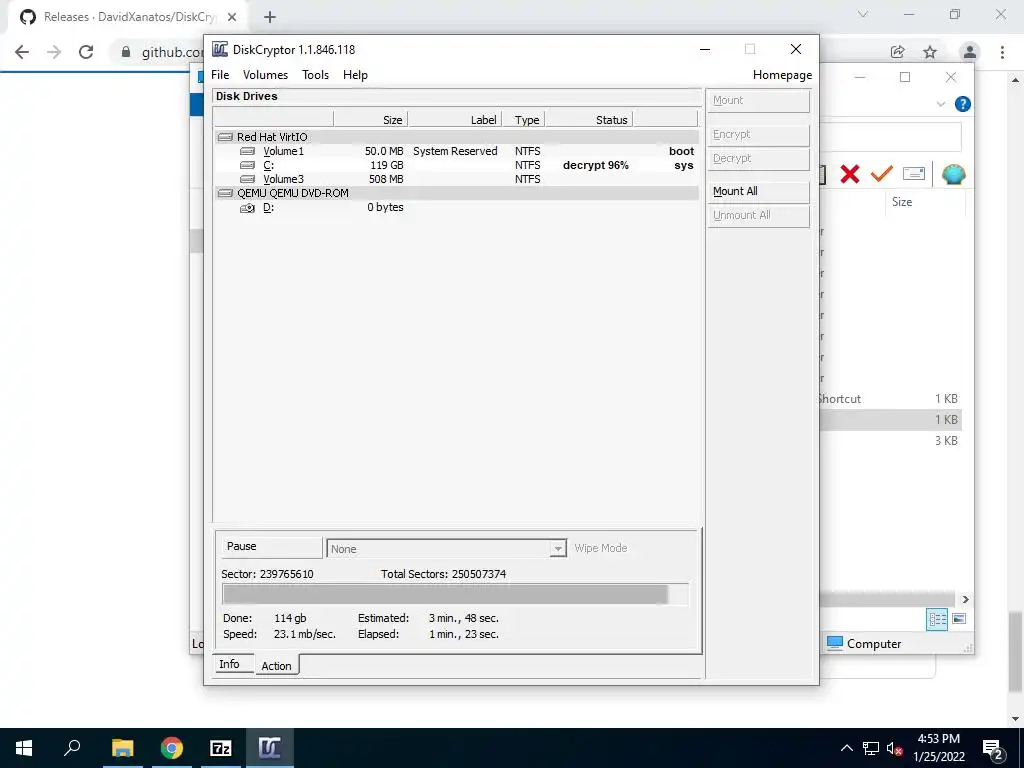Open the Volumes menu
The height and width of the screenshot is (768, 1024).
(x=265, y=74)
